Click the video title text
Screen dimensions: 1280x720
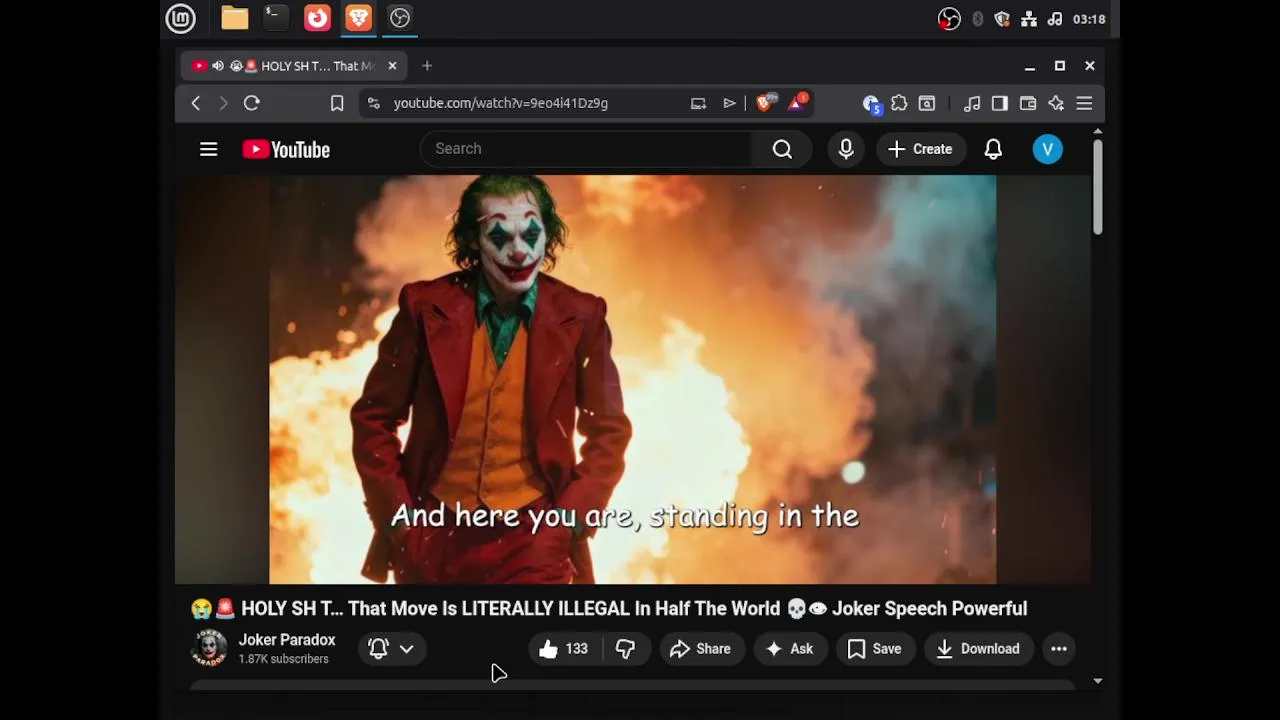(609, 609)
